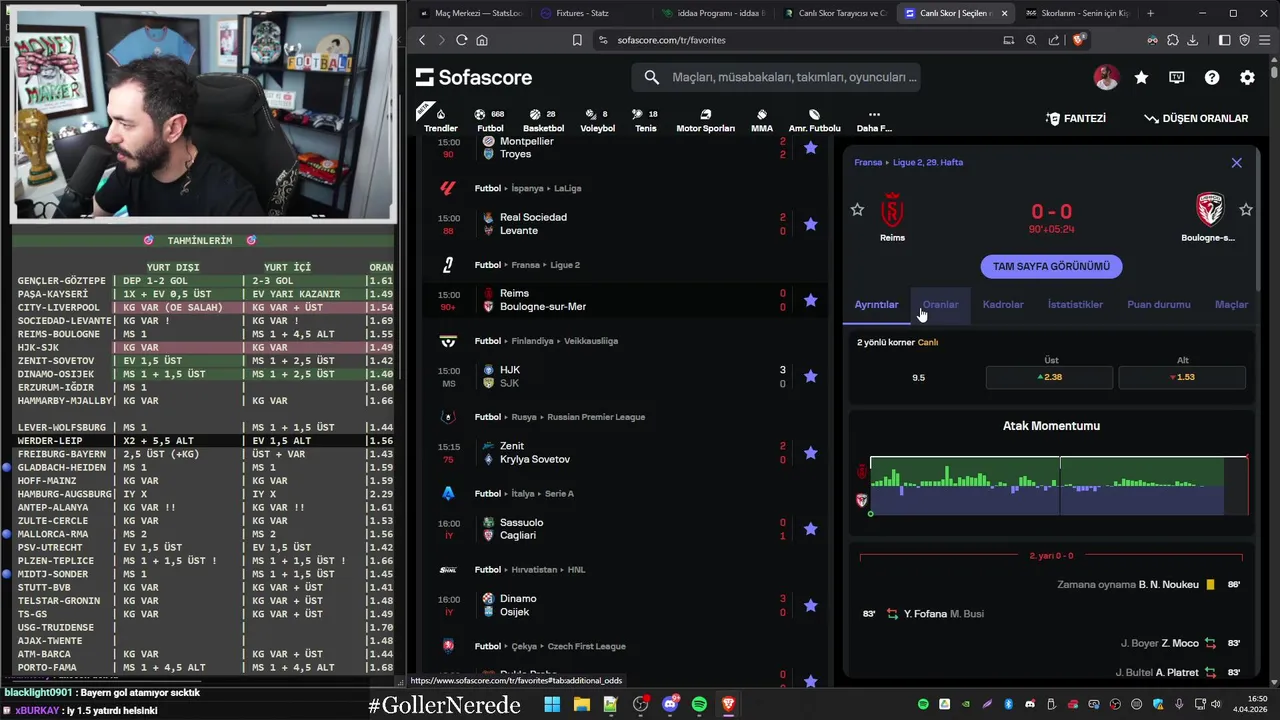Screen dimensions: 1280x720
Task: Expand the Daha Fazla sports menu
Action: [874, 120]
